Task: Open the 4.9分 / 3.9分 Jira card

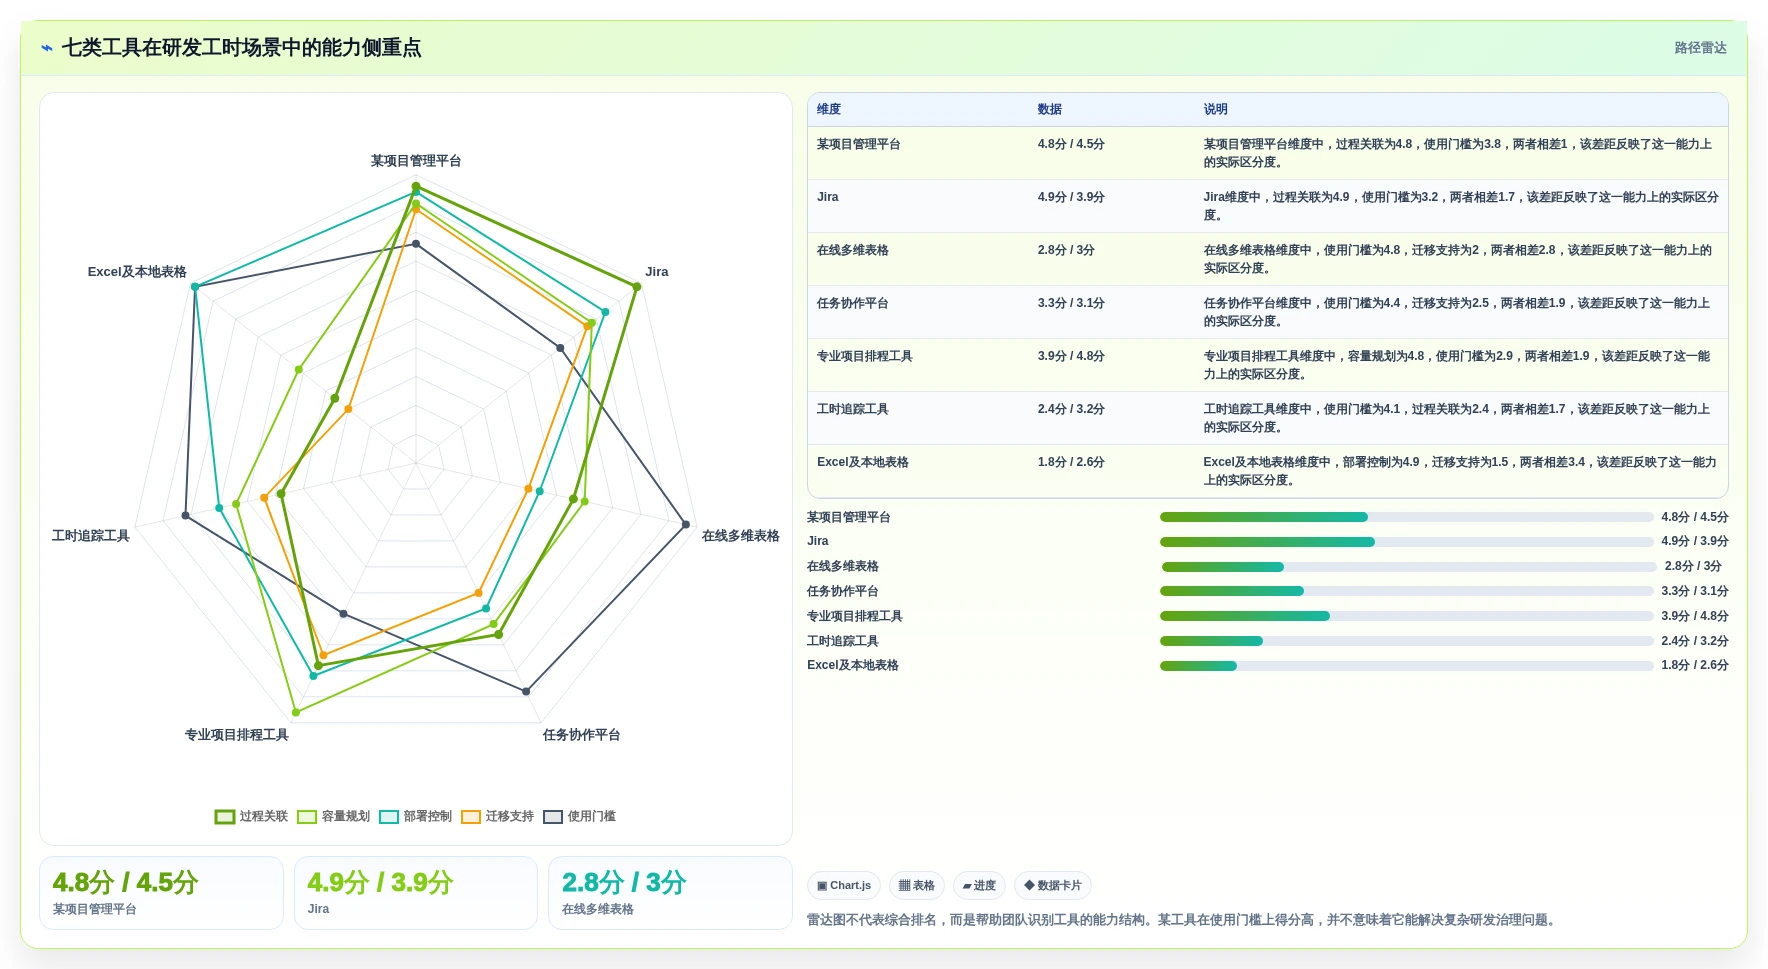Action: coord(415,893)
